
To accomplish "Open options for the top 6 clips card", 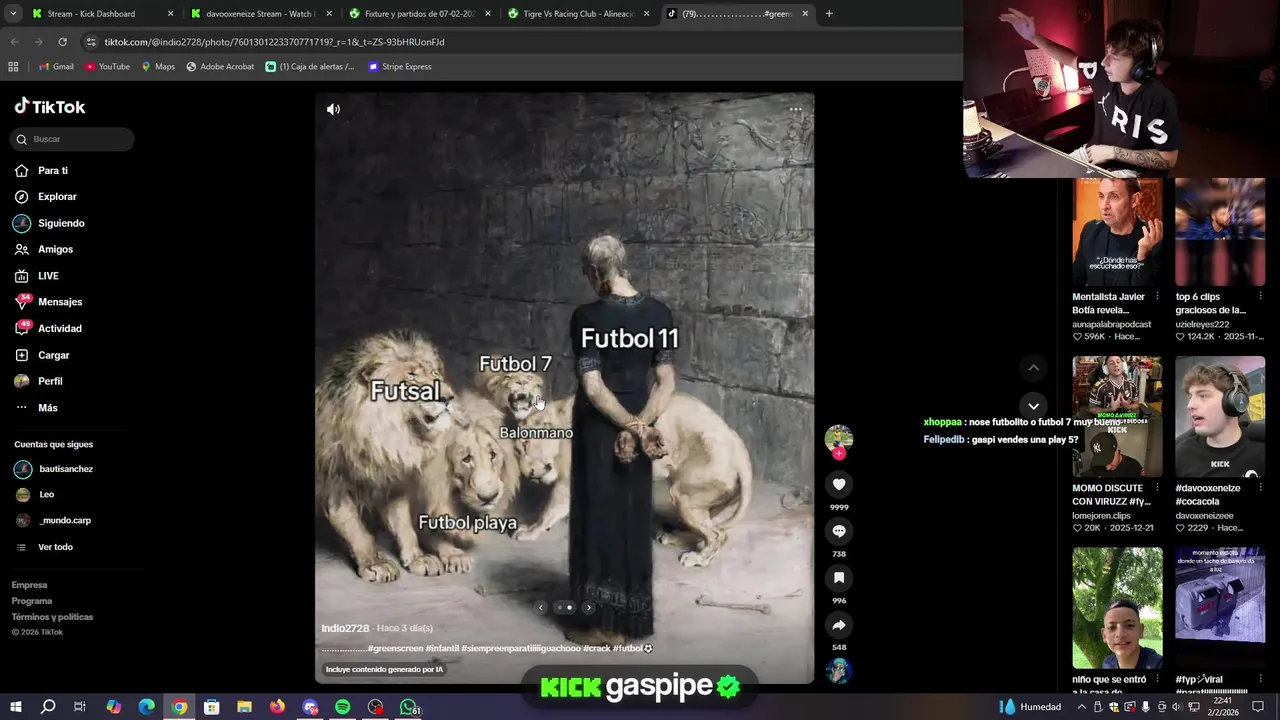I will coord(1260,297).
